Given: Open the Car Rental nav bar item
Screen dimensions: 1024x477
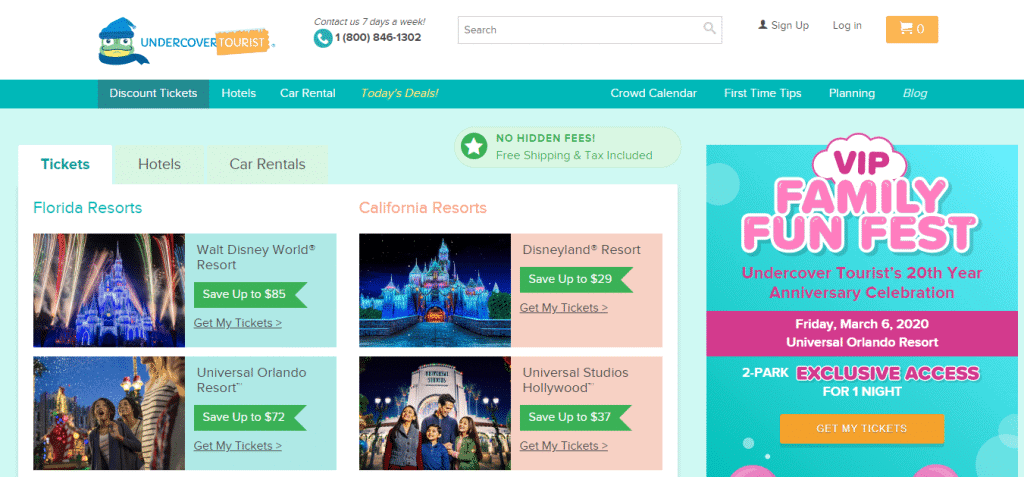Looking at the screenshot, I should [x=308, y=93].
